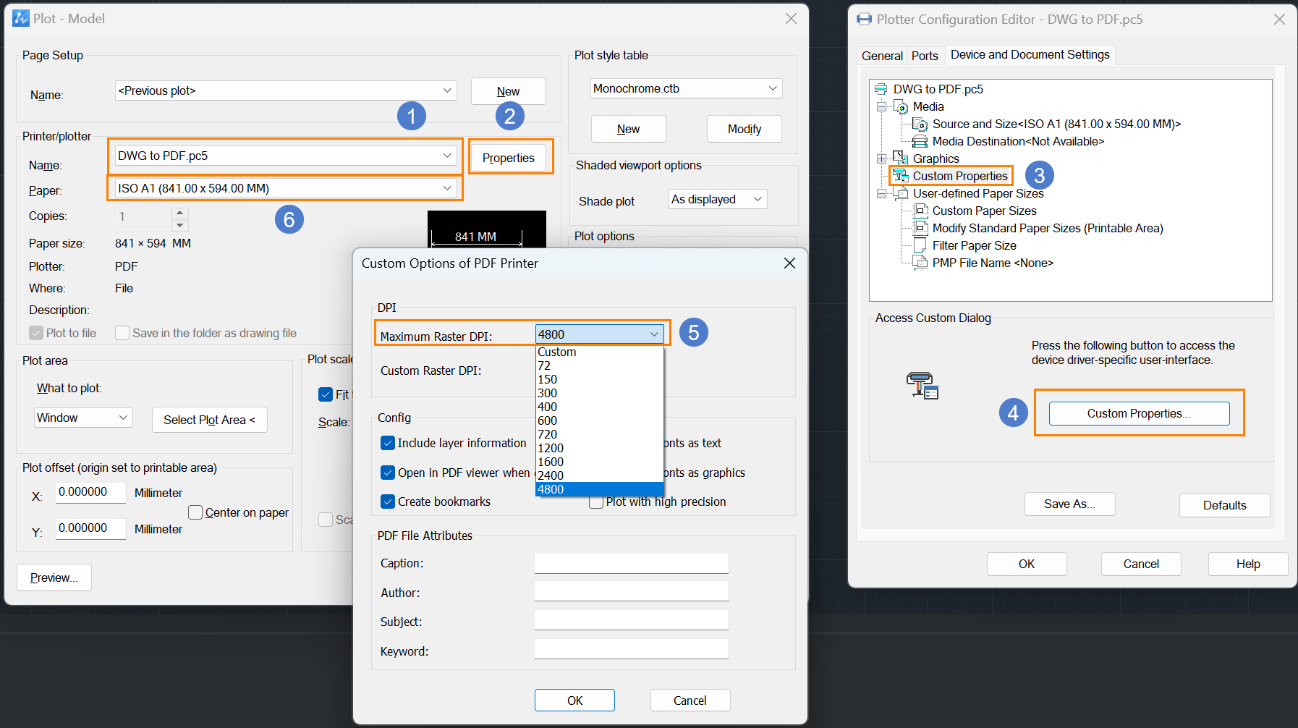Click OK in Custom Options of PDF Printer
This screenshot has height=728, width=1298.
coord(575,700)
